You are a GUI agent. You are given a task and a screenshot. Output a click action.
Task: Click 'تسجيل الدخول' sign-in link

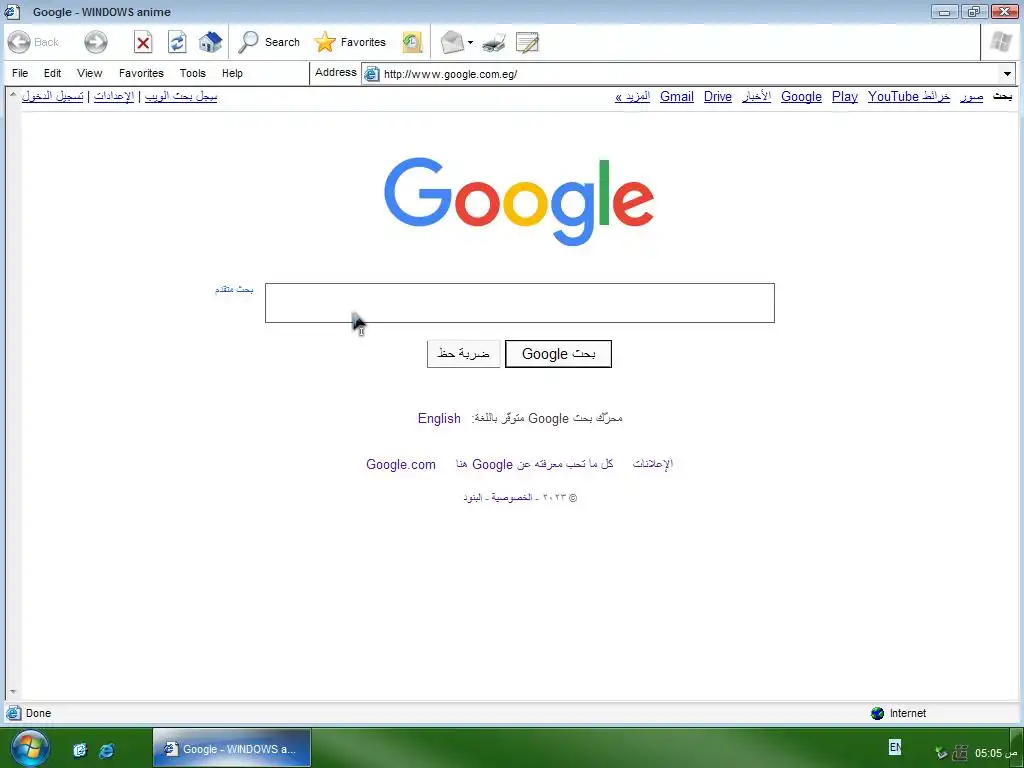coord(52,97)
